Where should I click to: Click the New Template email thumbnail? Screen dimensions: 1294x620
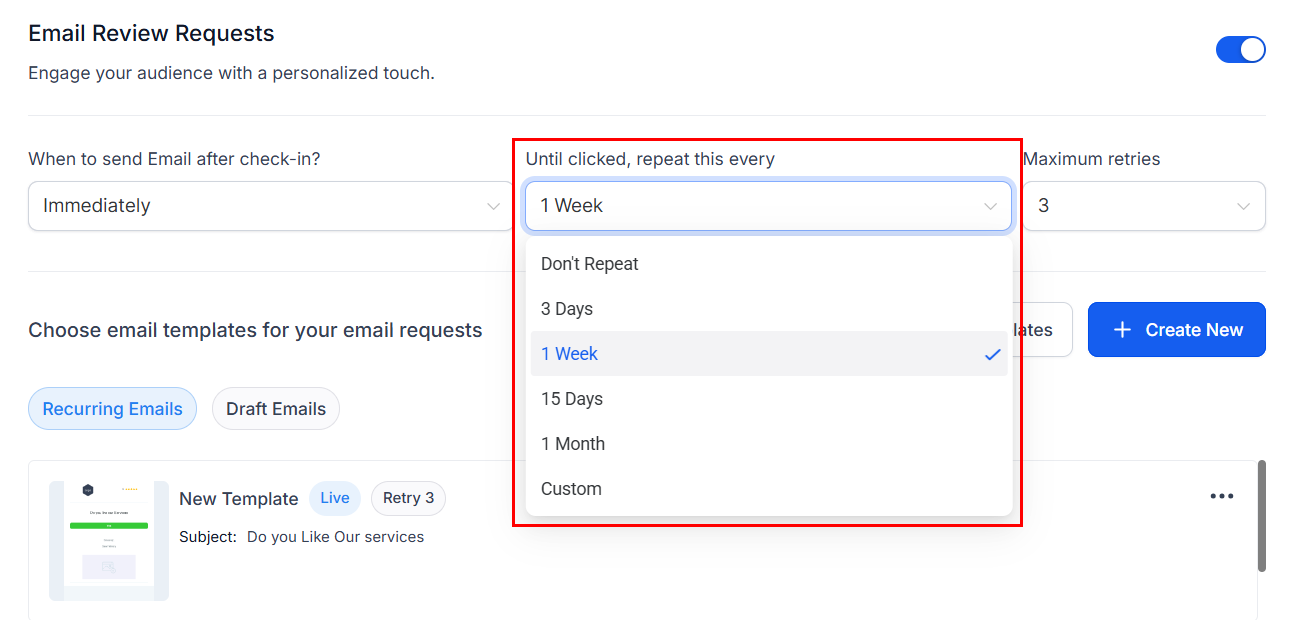(x=109, y=541)
